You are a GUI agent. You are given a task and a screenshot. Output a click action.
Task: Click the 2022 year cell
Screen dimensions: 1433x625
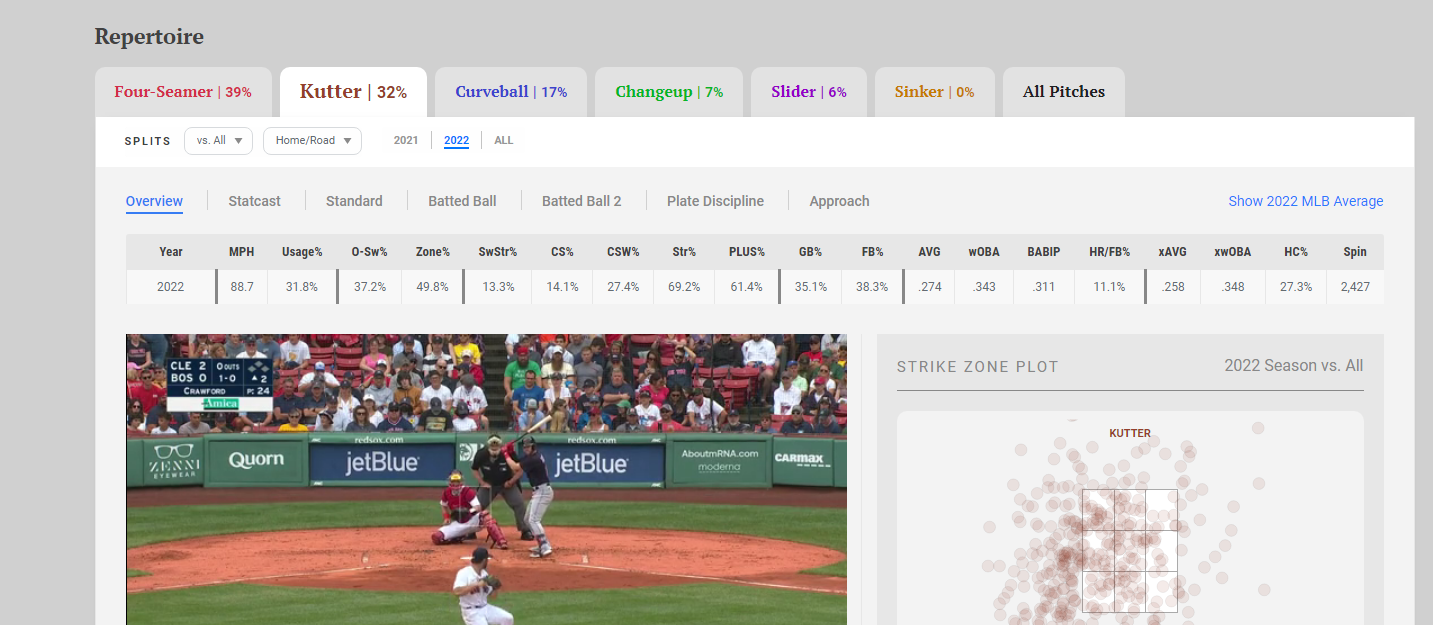coord(171,286)
